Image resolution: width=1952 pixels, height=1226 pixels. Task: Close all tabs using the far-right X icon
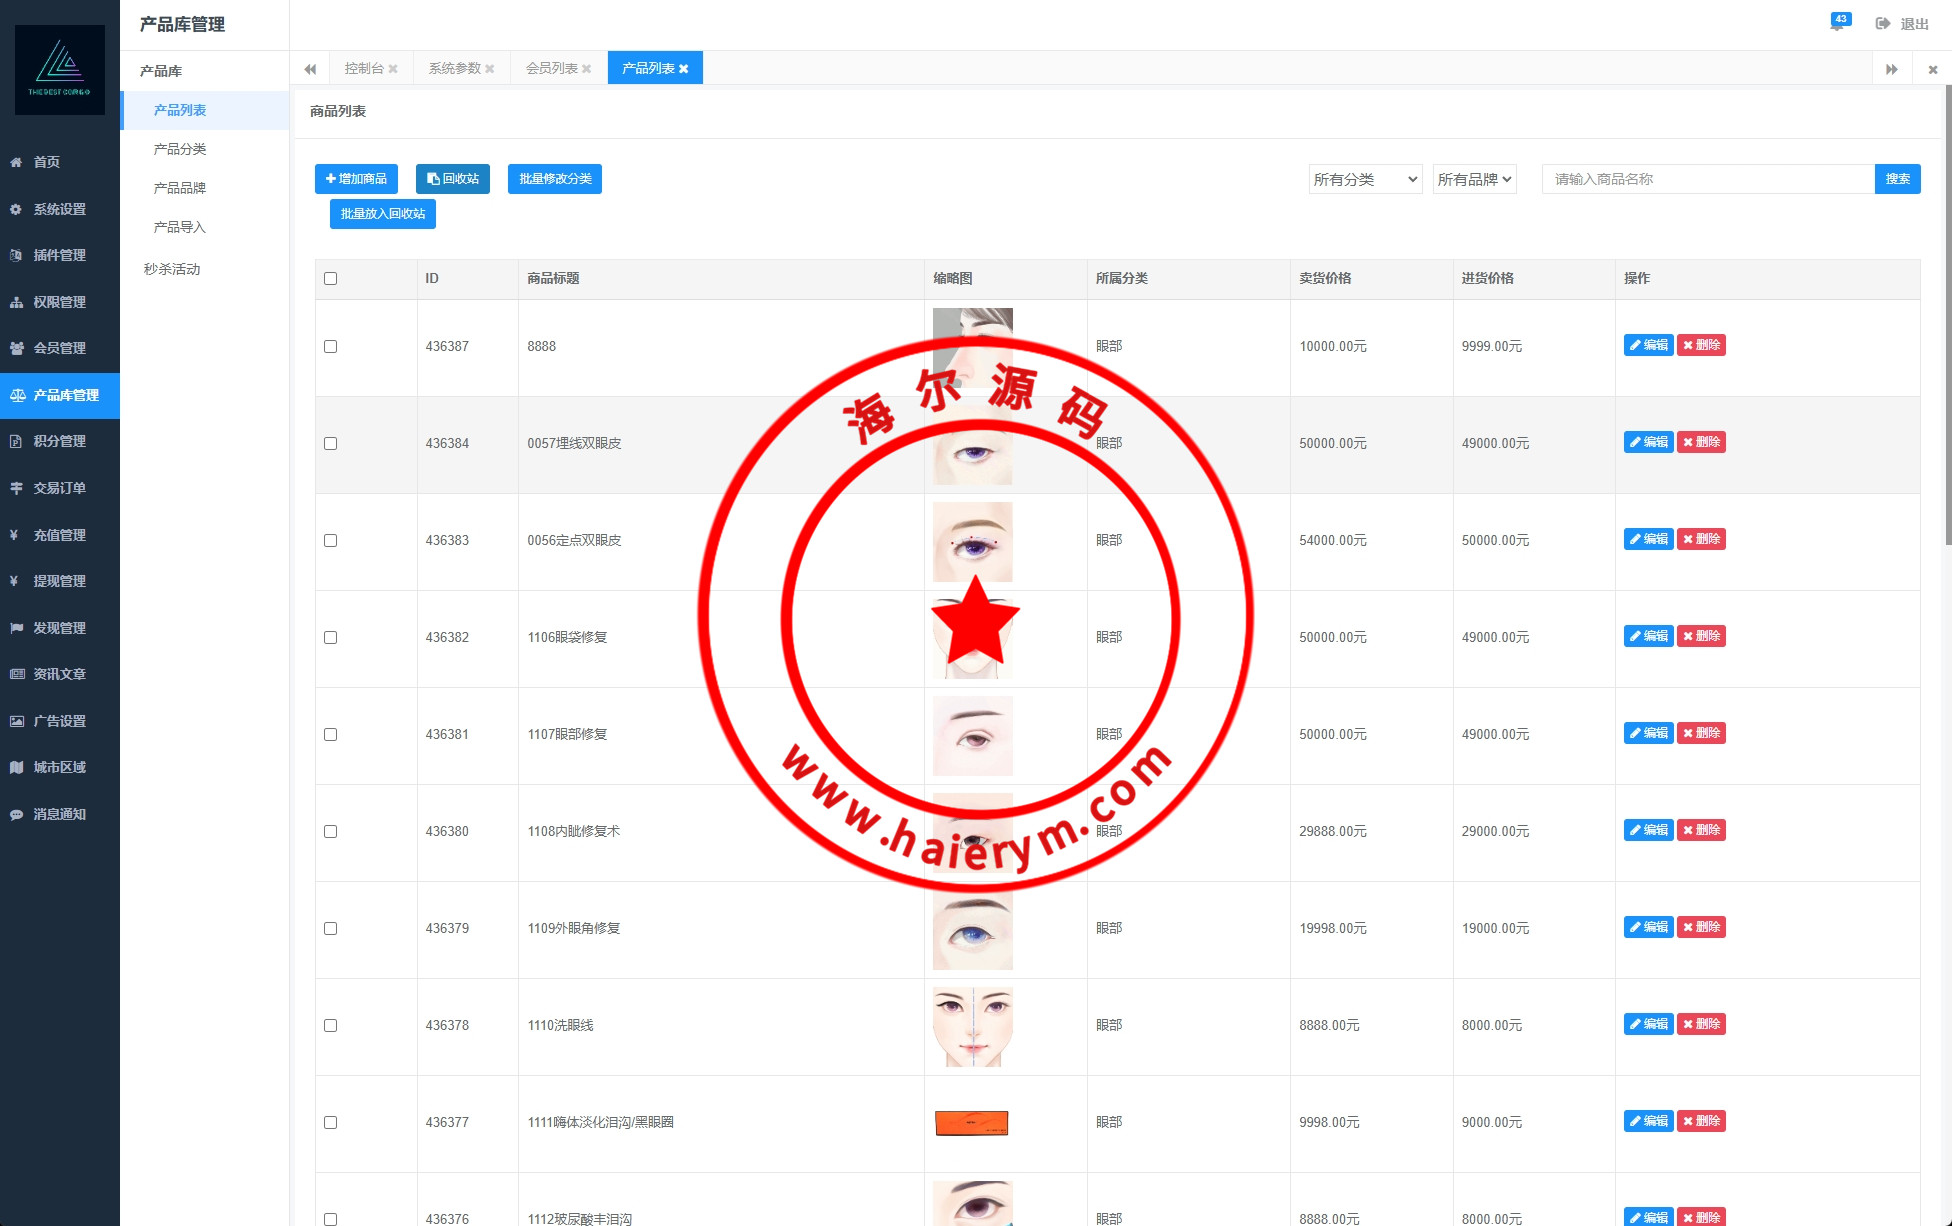coord(1933,69)
